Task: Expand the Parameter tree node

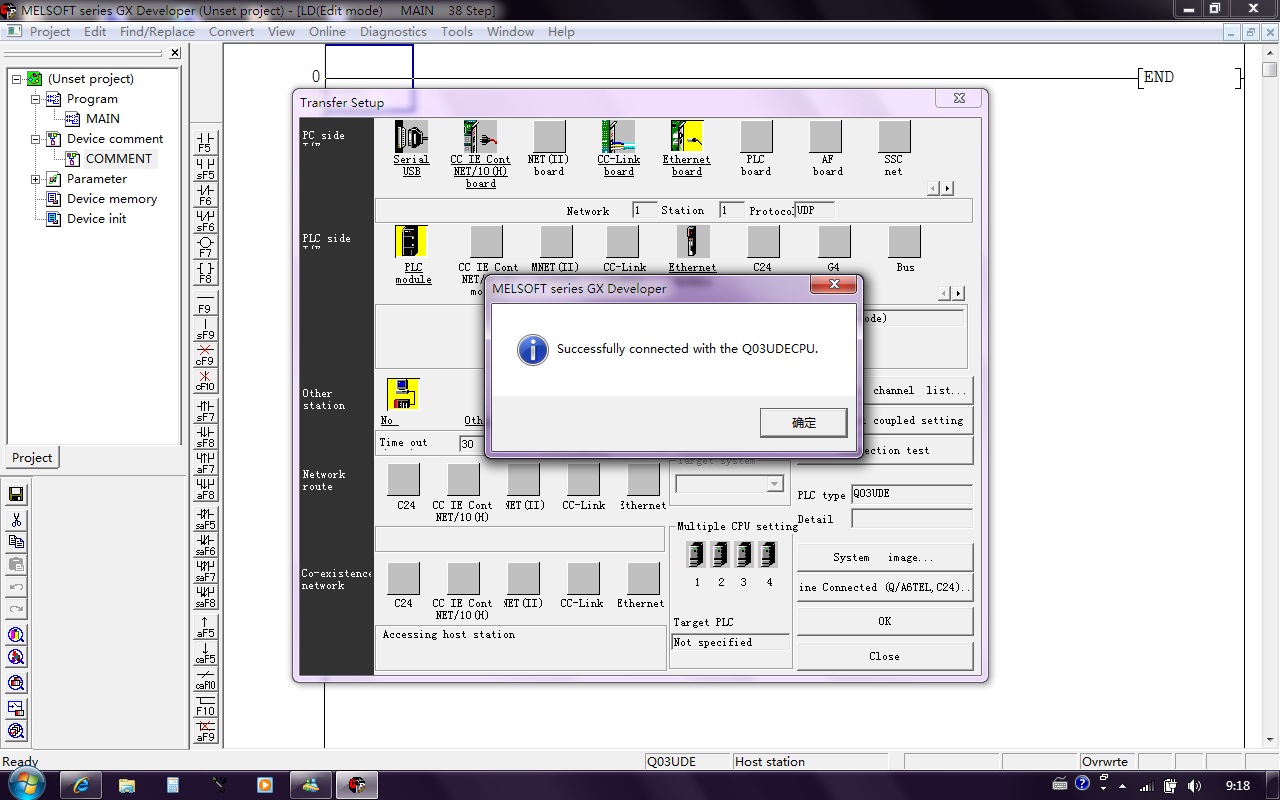Action: click(x=36, y=179)
